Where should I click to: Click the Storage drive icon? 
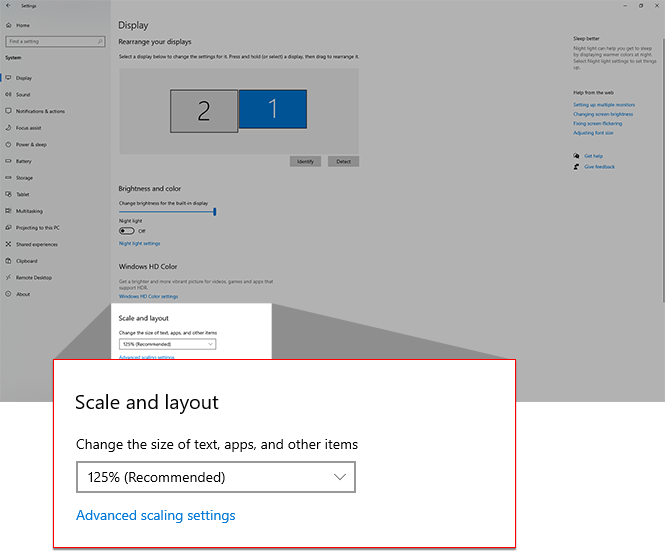click(x=9, y=178)
